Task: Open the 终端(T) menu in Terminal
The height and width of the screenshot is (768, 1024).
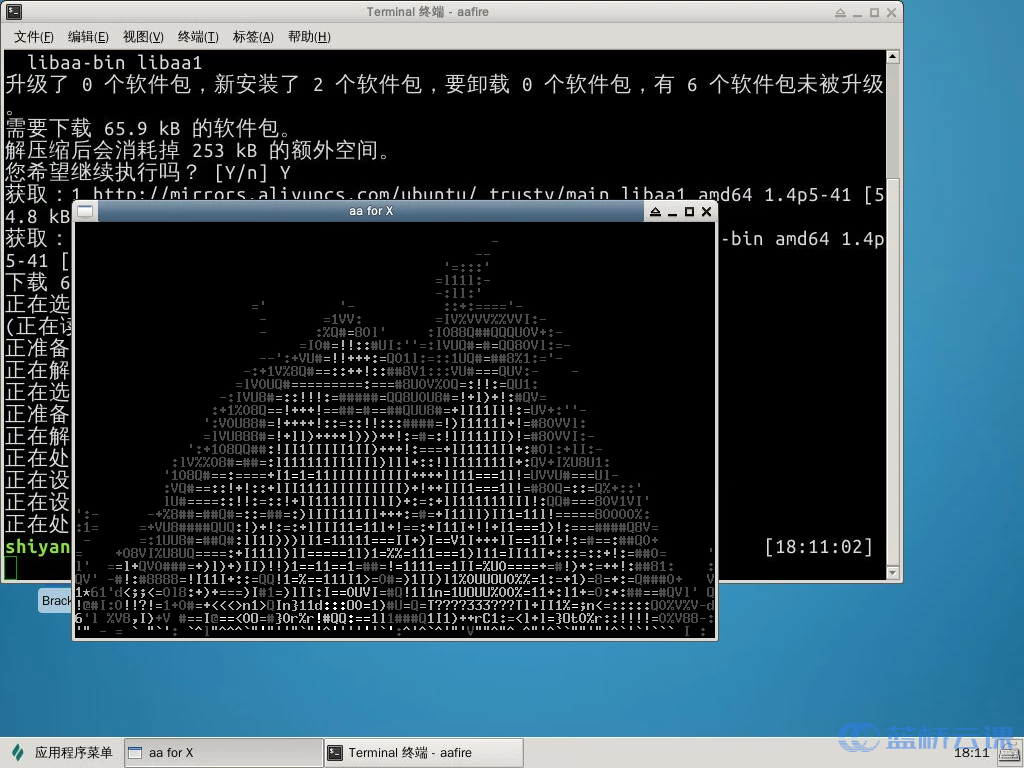Action: [198, 37]
